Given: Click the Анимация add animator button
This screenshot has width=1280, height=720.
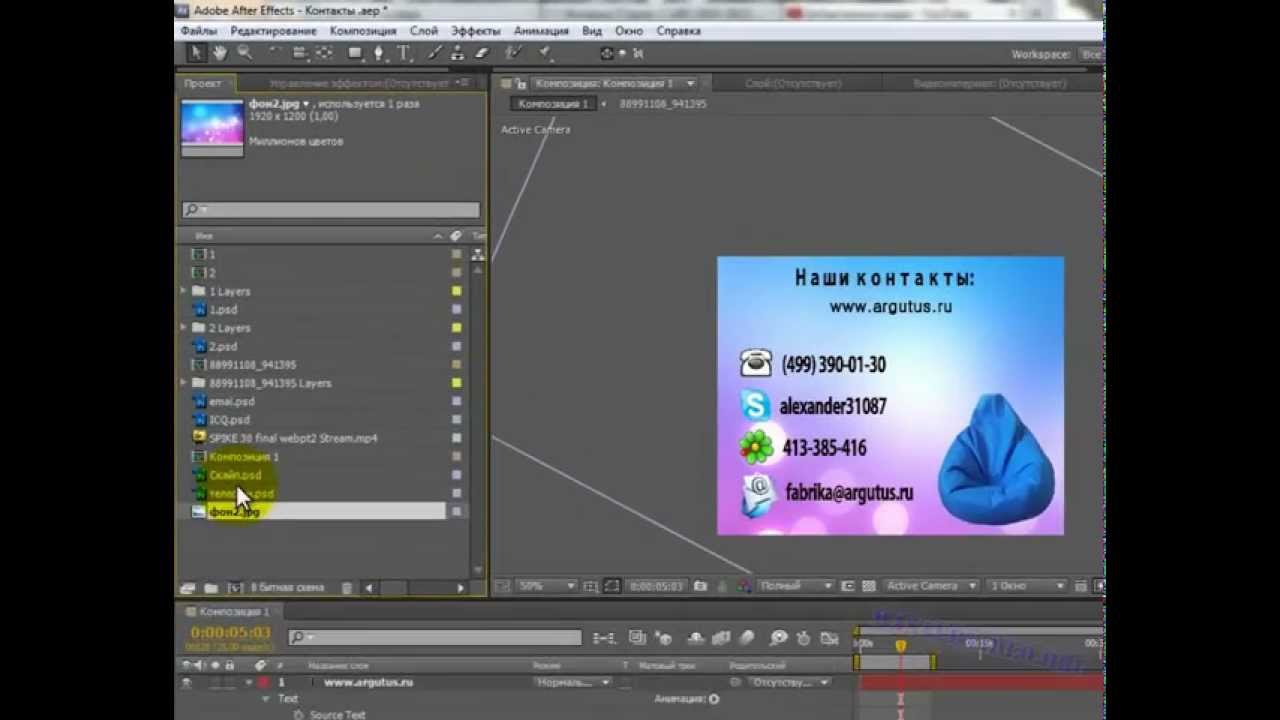Looking at the screenshot, I should pos(714,699).
